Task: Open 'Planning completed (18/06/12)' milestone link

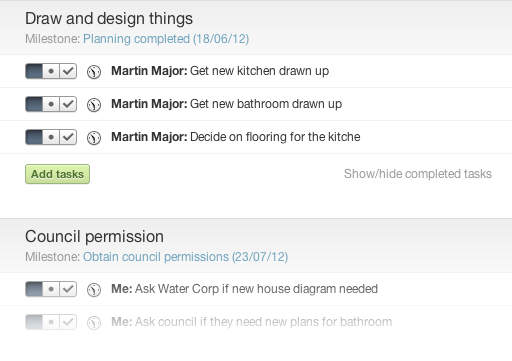Action: (x=166, y=39)
